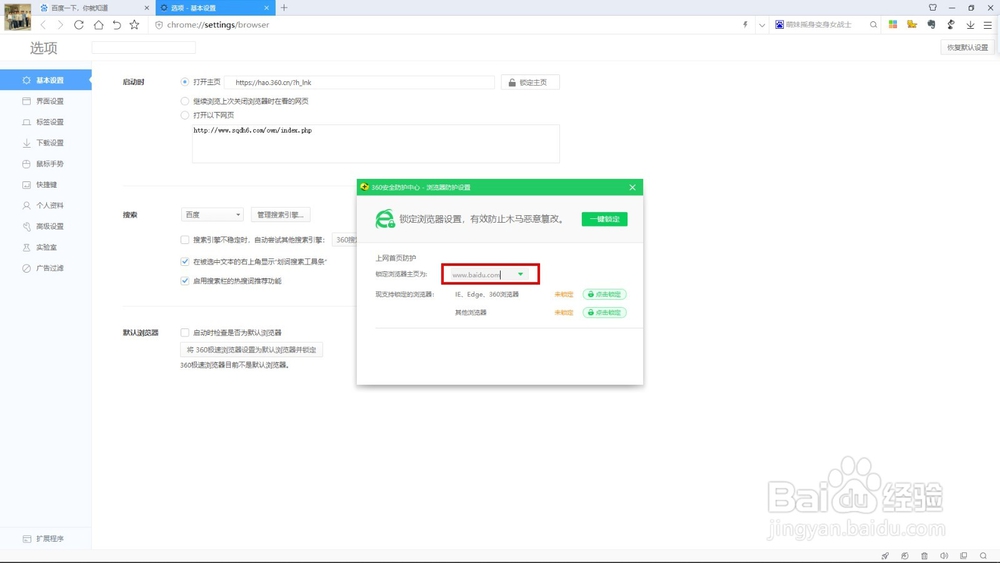The height and width of the screenshot is (563, 1000).
Task: Open 实验室 in sidebar
Action: [46, 247]
